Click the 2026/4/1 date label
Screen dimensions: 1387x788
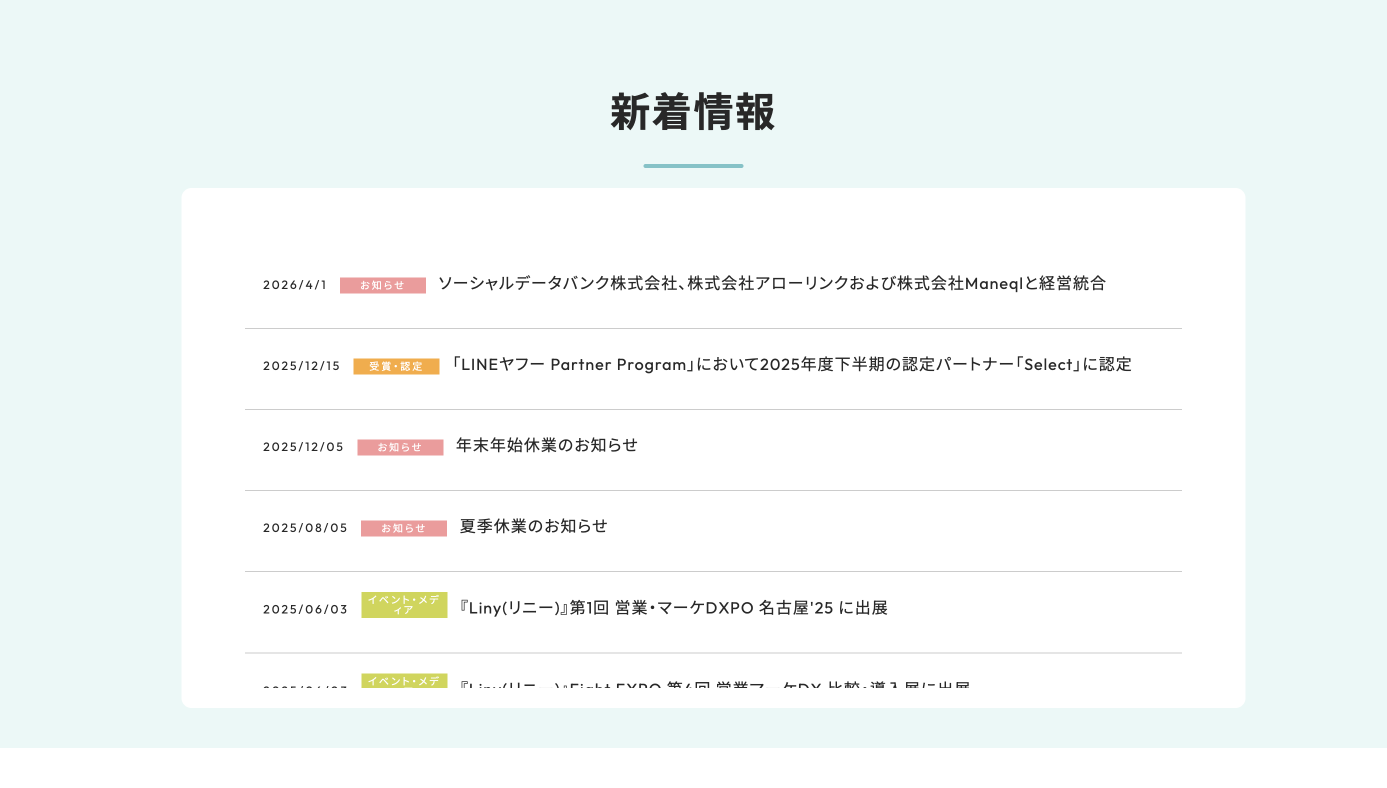point(295,285)
